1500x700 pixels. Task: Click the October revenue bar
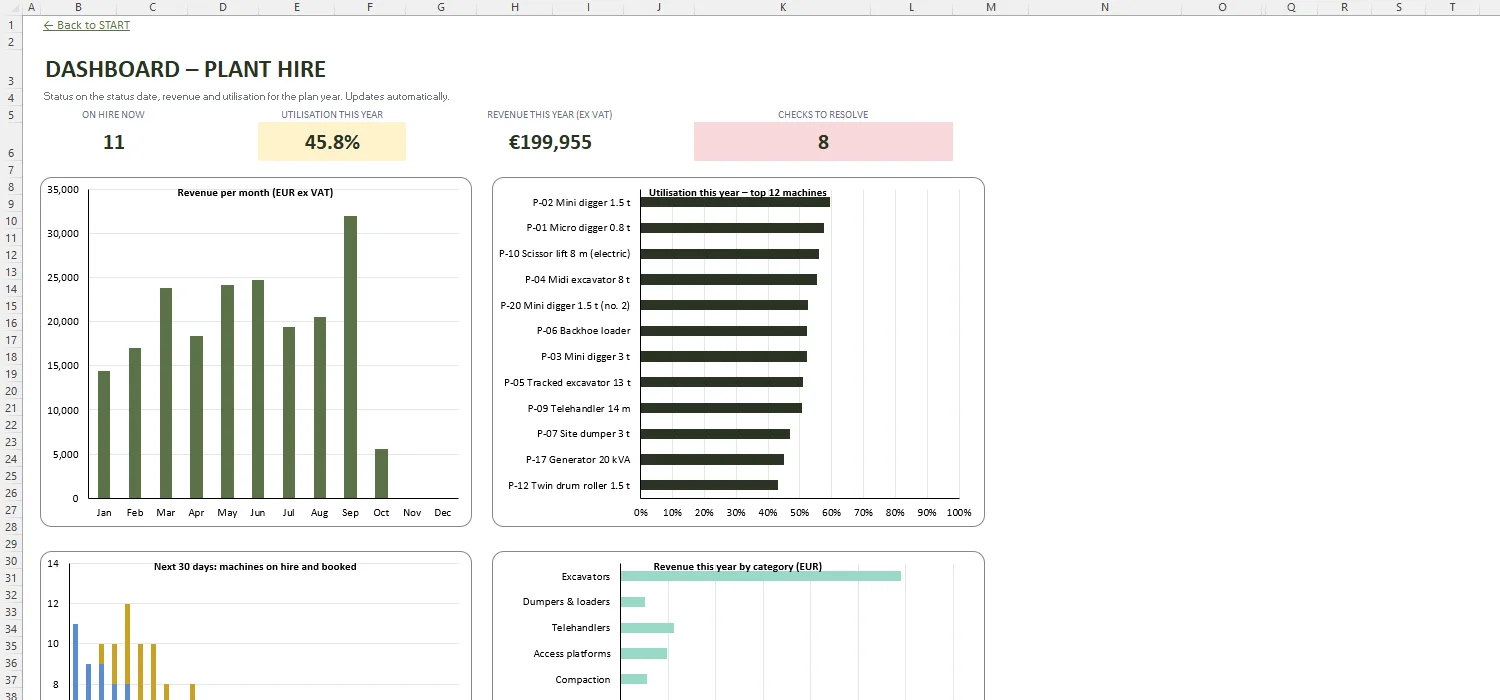click(x=381, y=473)
